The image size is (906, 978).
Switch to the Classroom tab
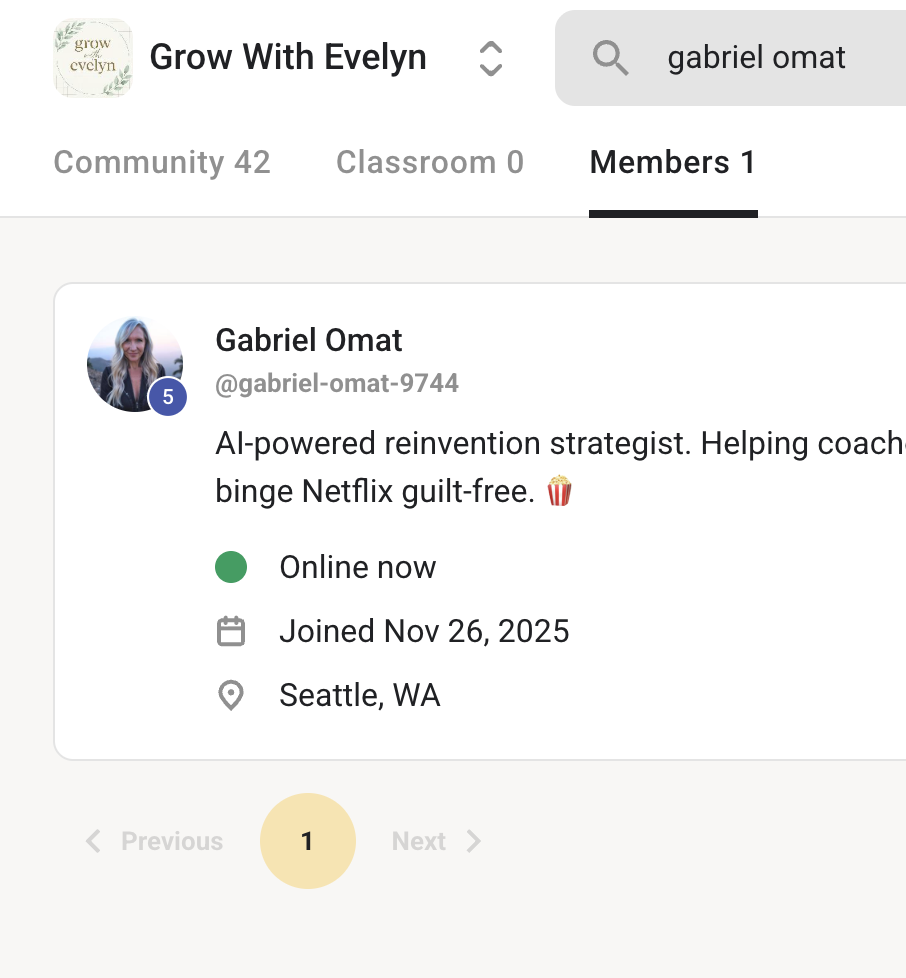(430, 162)
